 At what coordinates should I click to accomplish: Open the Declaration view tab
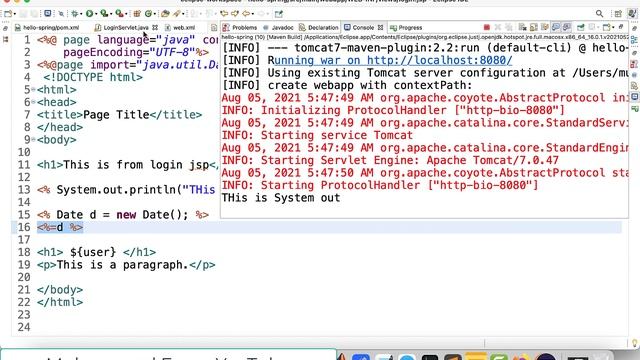click(319, 27)
